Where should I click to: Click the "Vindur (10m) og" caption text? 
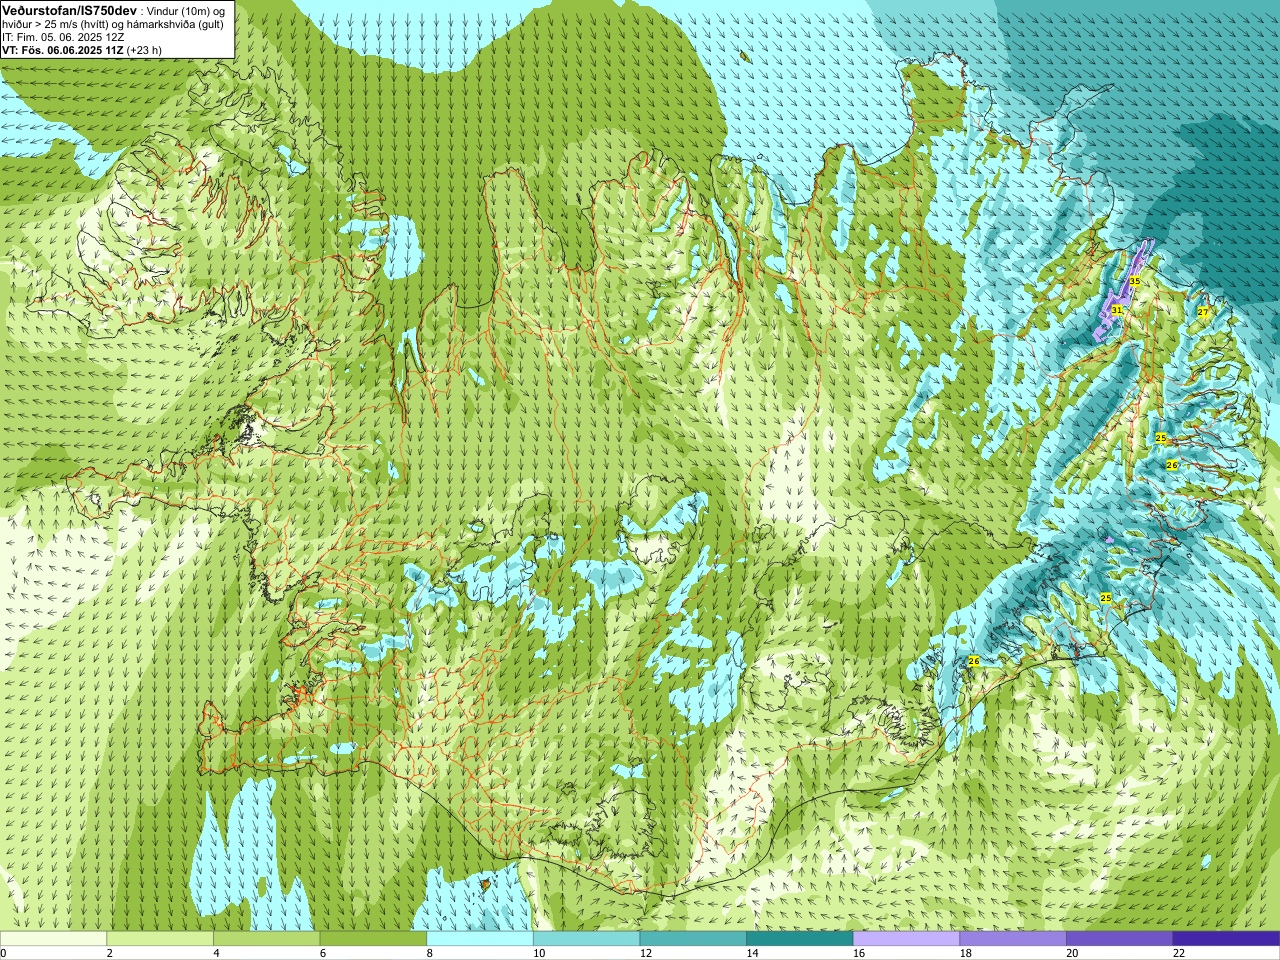tap(186, 12)
